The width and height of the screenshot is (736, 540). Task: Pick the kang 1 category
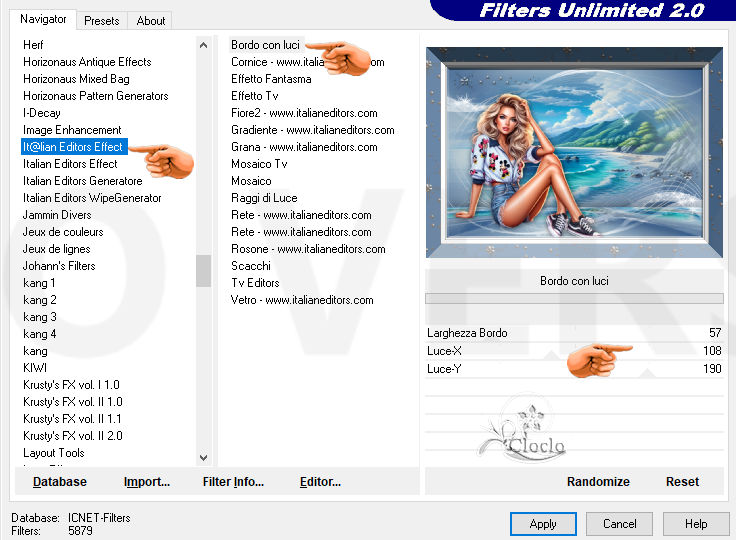coord(39,283)
